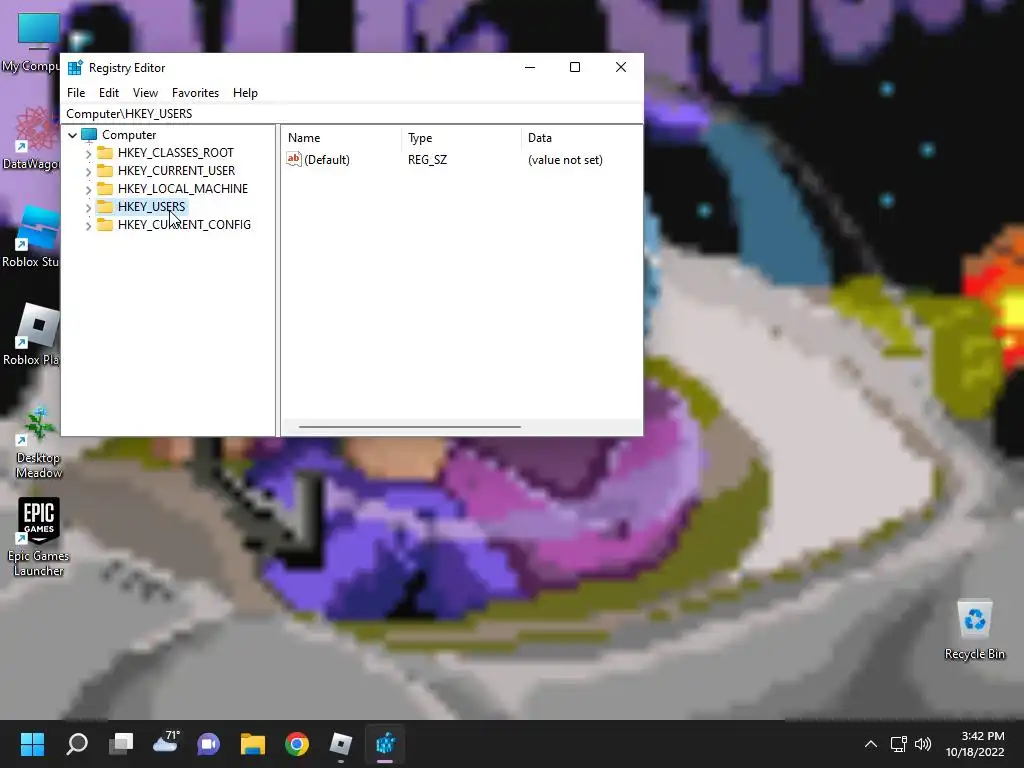1024x768 pixels.
Task: Select the Epic Games Launcher shortcut
Action: pyautogui.click(x=39, y=537)
